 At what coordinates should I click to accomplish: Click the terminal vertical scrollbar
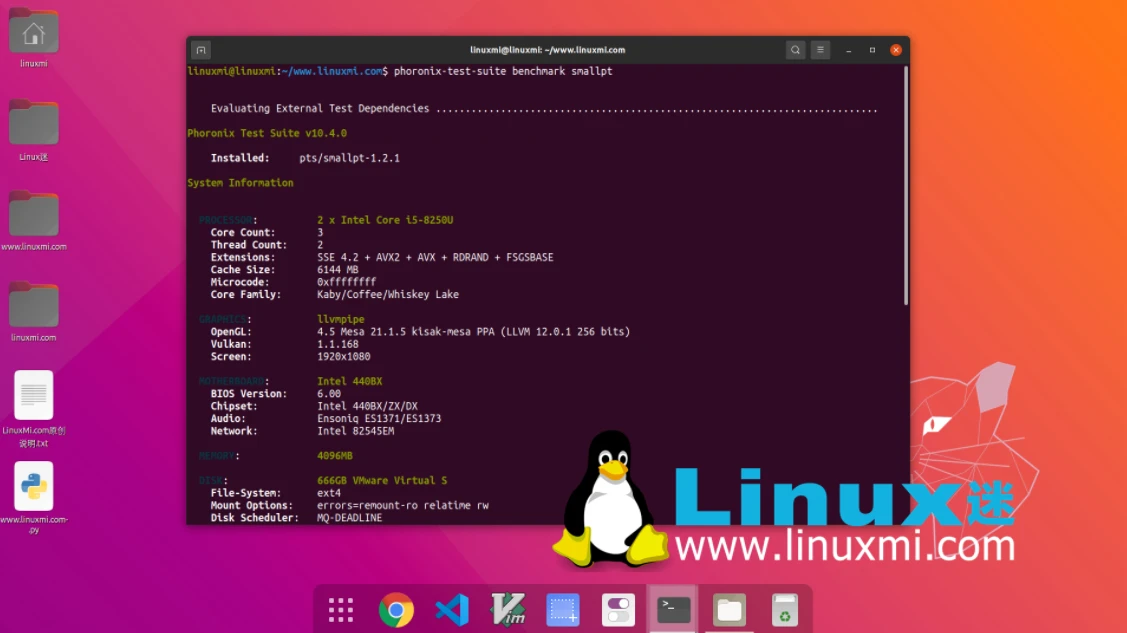(906, 187)
